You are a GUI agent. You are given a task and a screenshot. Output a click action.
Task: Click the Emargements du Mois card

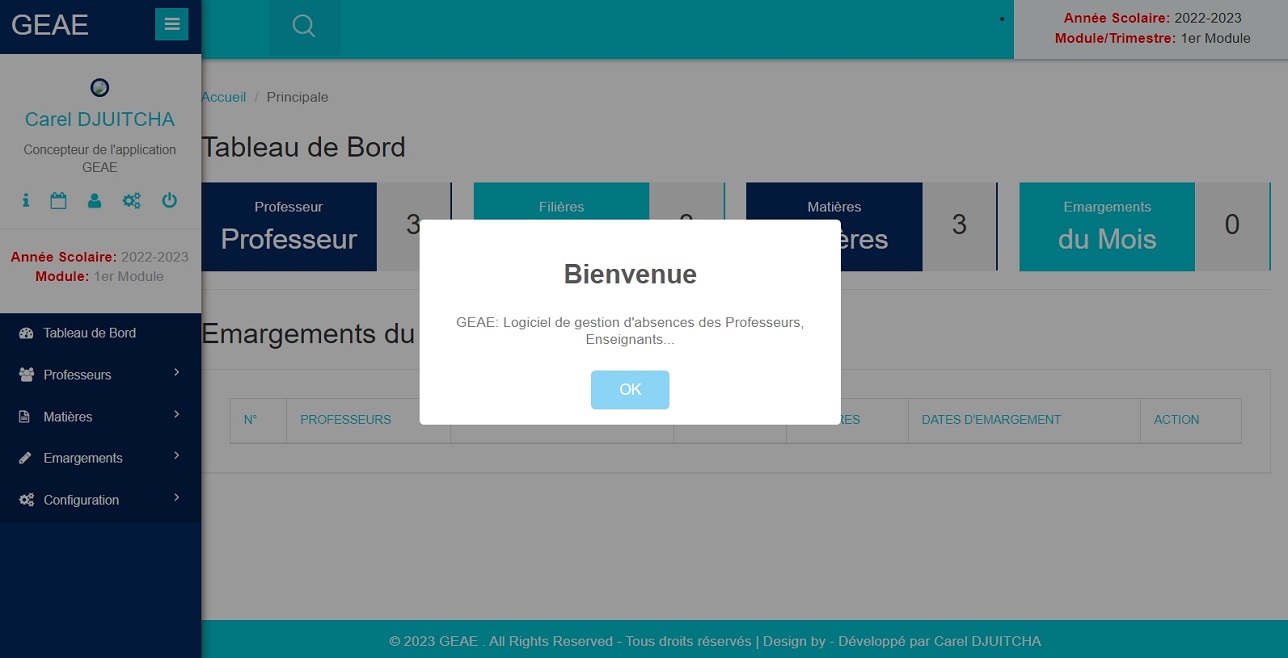[x=1107, y=227]
